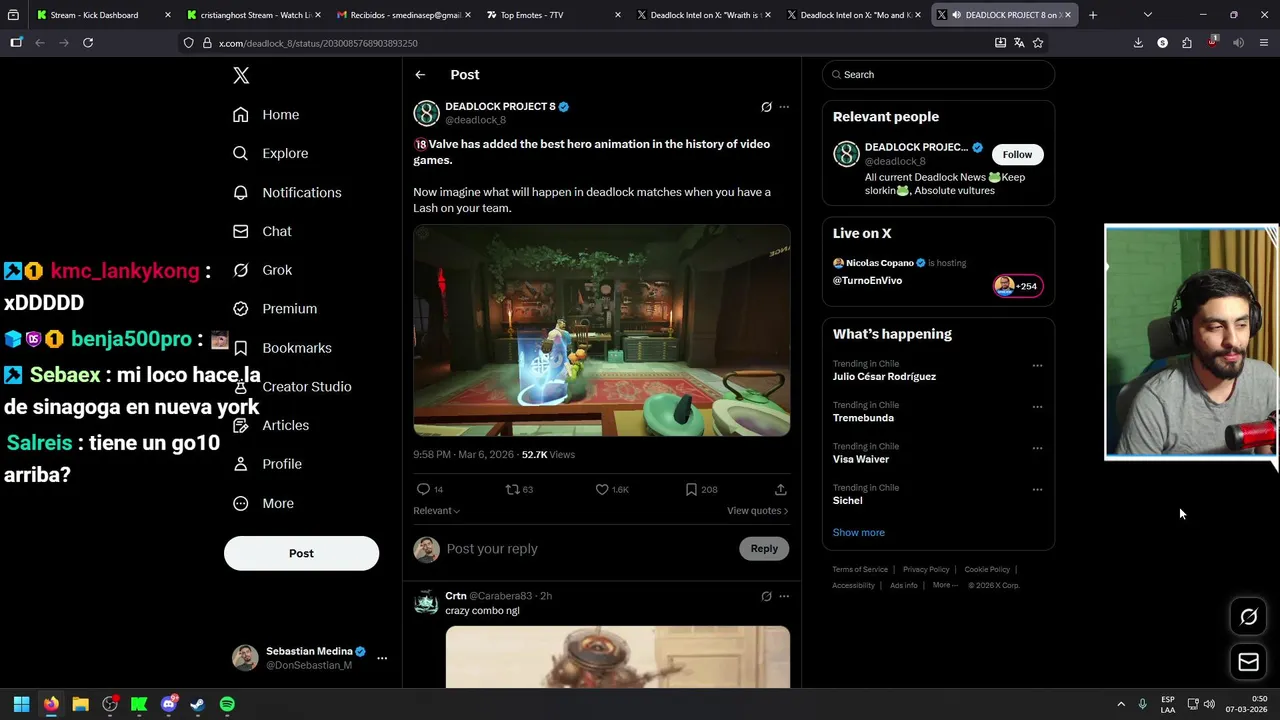Viewport: 1280px width, 720px height.
Task: Click Grok icon on DEADLOCK PROJECT 8 post
Action: (766, 107)
